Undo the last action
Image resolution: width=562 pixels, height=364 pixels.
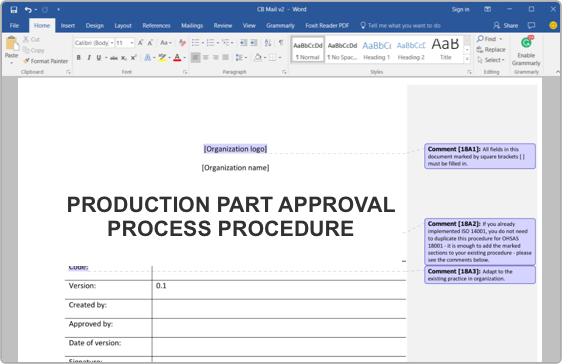click(x=28, y=10)
